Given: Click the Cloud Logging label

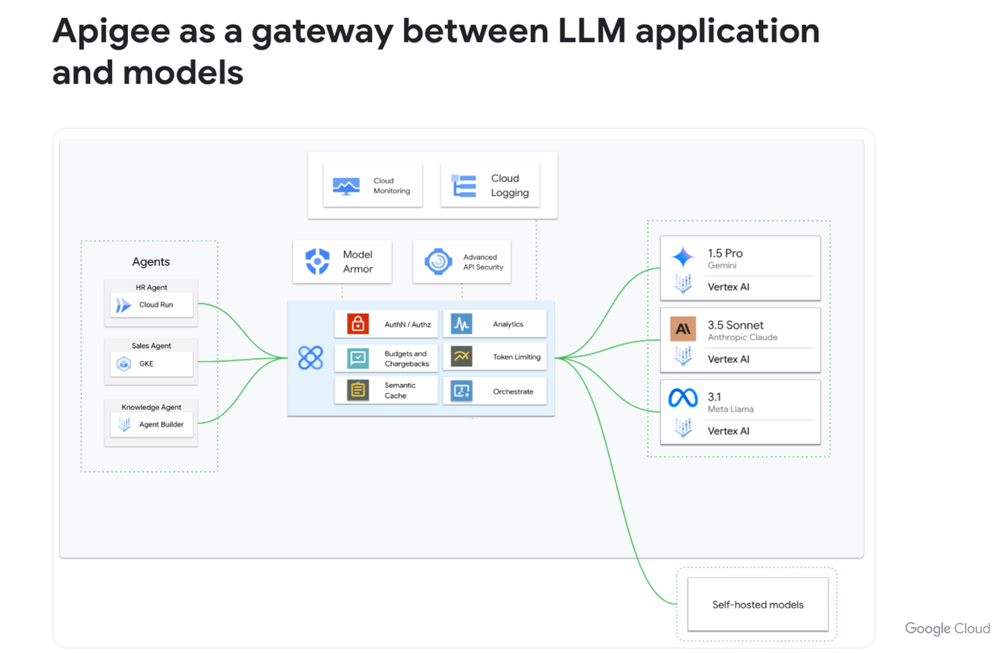Looking at the screenshot, I should click(x=510, y=185).
